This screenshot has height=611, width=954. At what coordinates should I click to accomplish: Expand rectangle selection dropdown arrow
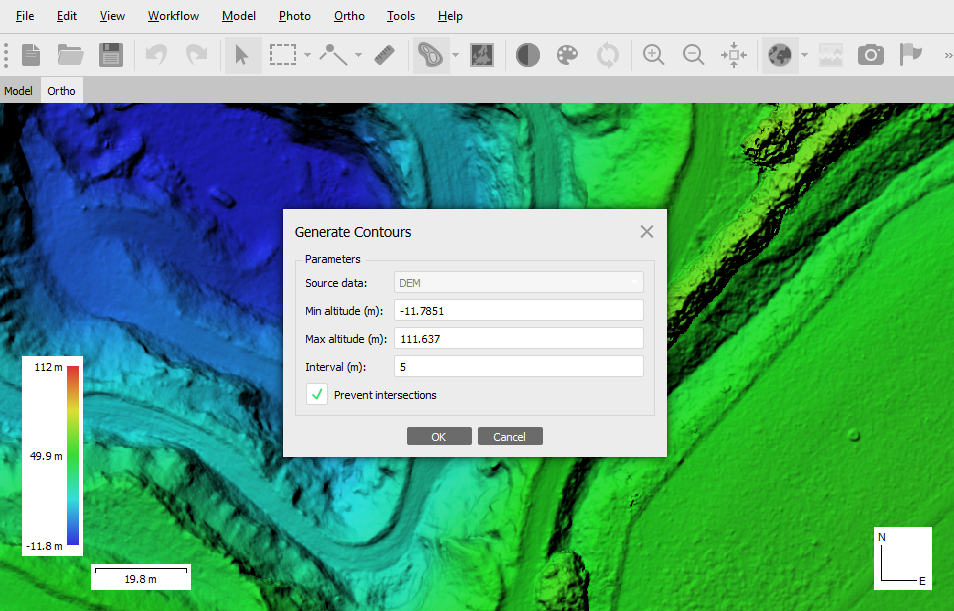coord(307,55)
